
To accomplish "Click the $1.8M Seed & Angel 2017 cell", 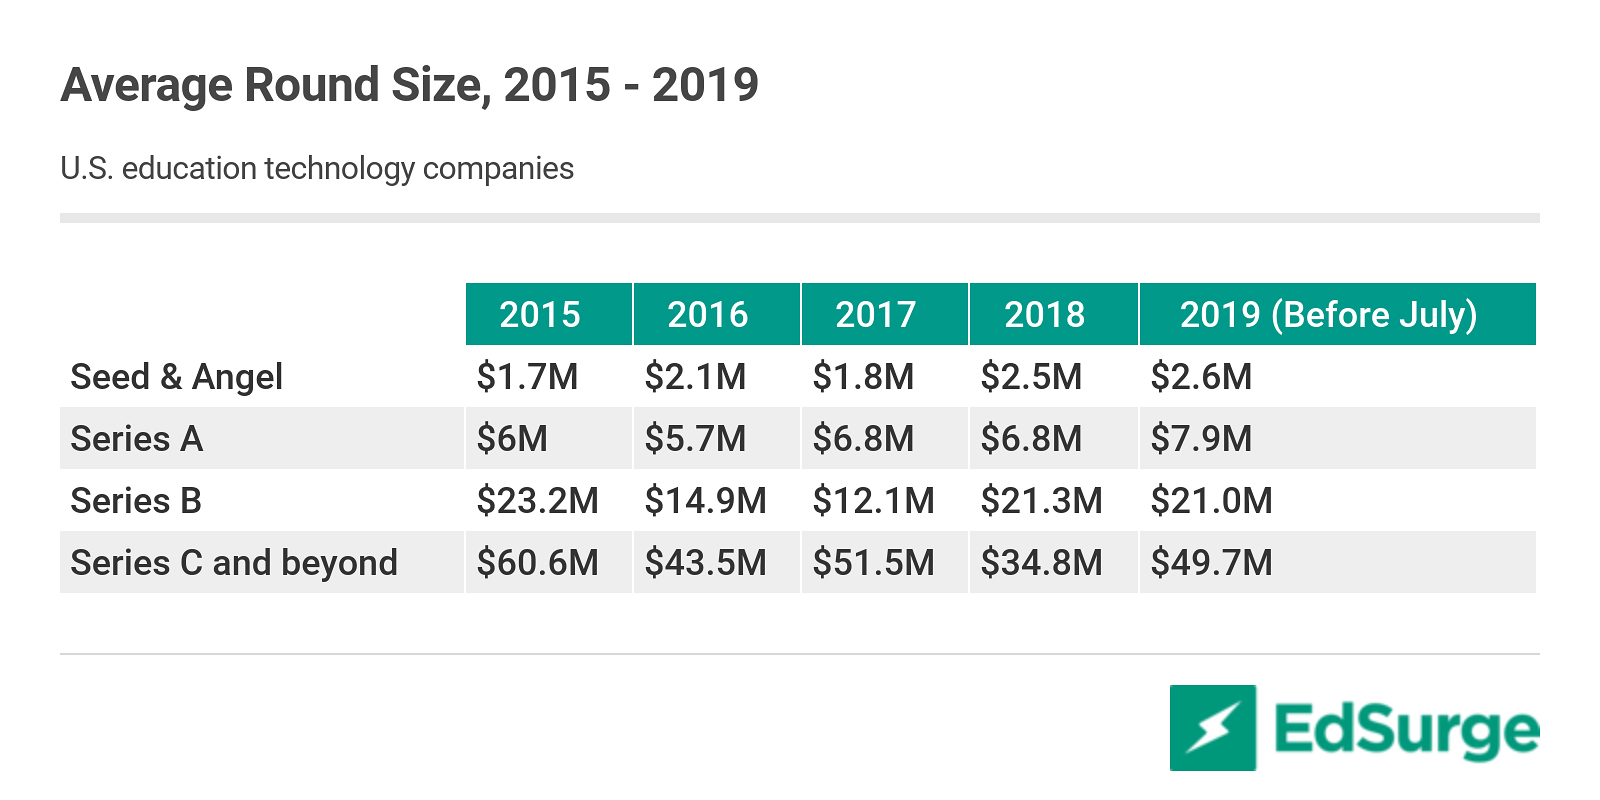I will 885,376.
